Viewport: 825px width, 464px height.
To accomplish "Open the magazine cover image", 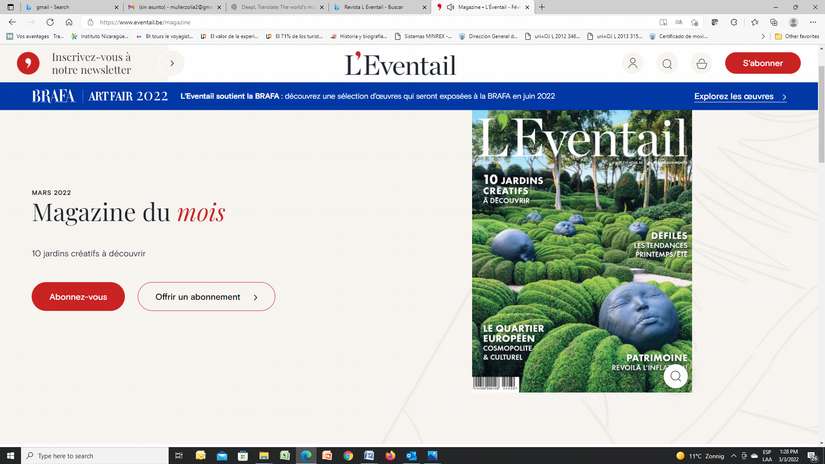I will (581, 251).
